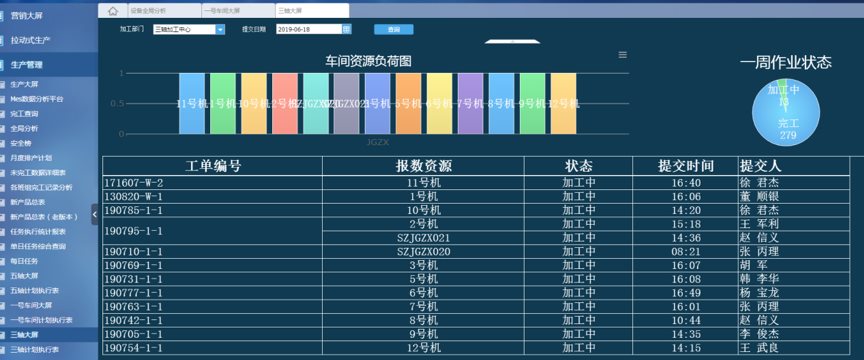Select the icon beside 生产大屏

coord(2,85)
